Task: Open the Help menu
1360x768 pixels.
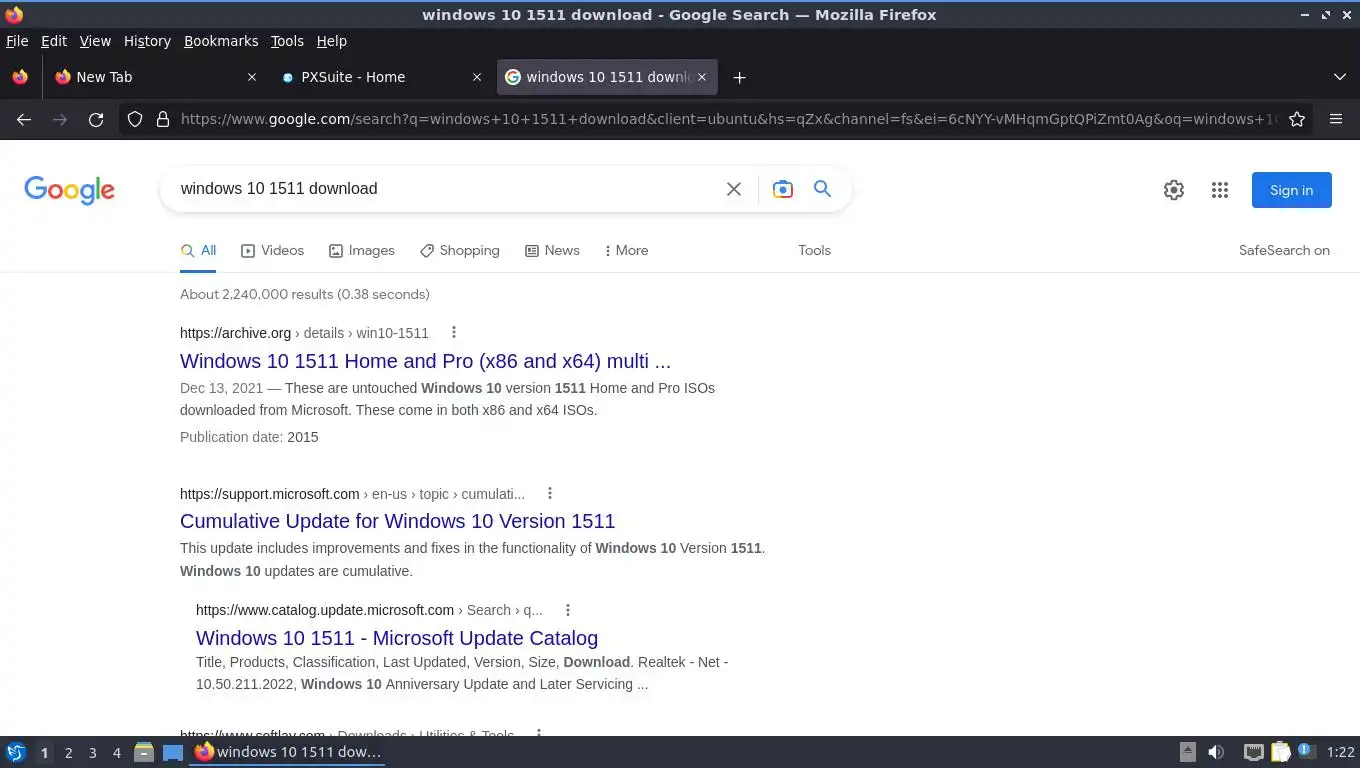Action: 332,41
